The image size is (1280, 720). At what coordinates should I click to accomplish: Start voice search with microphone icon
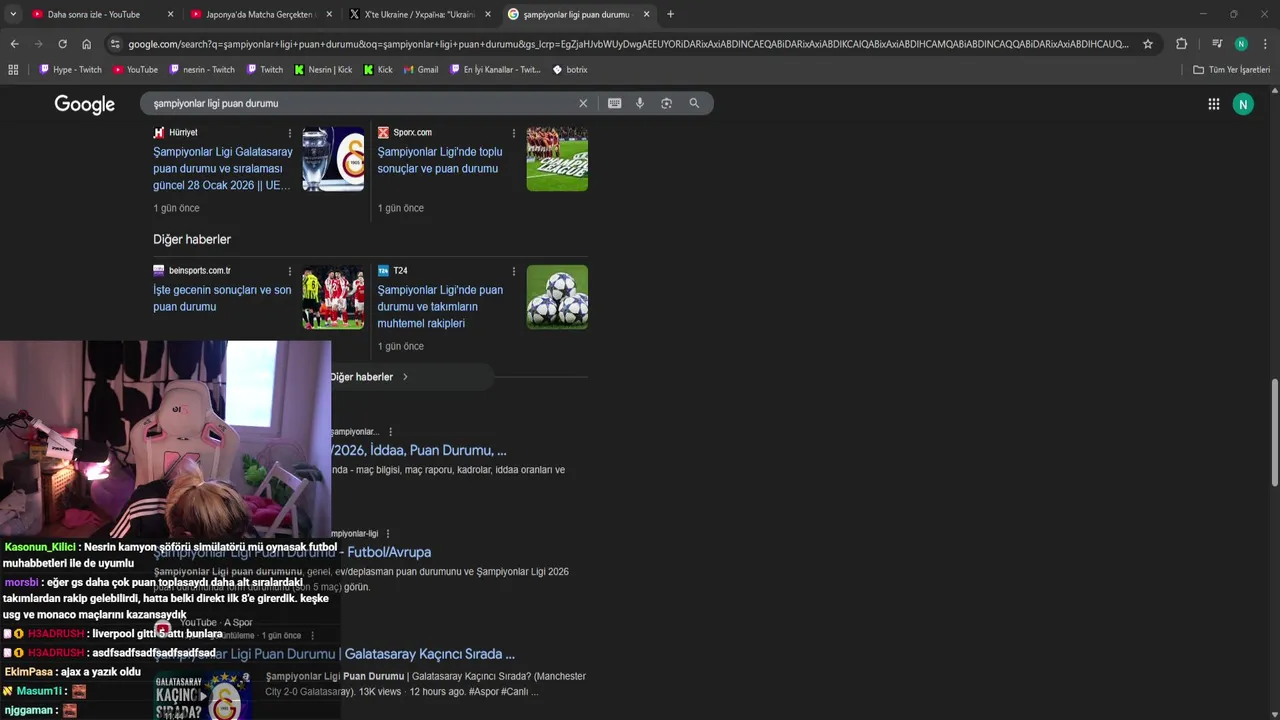coord(640,103)
